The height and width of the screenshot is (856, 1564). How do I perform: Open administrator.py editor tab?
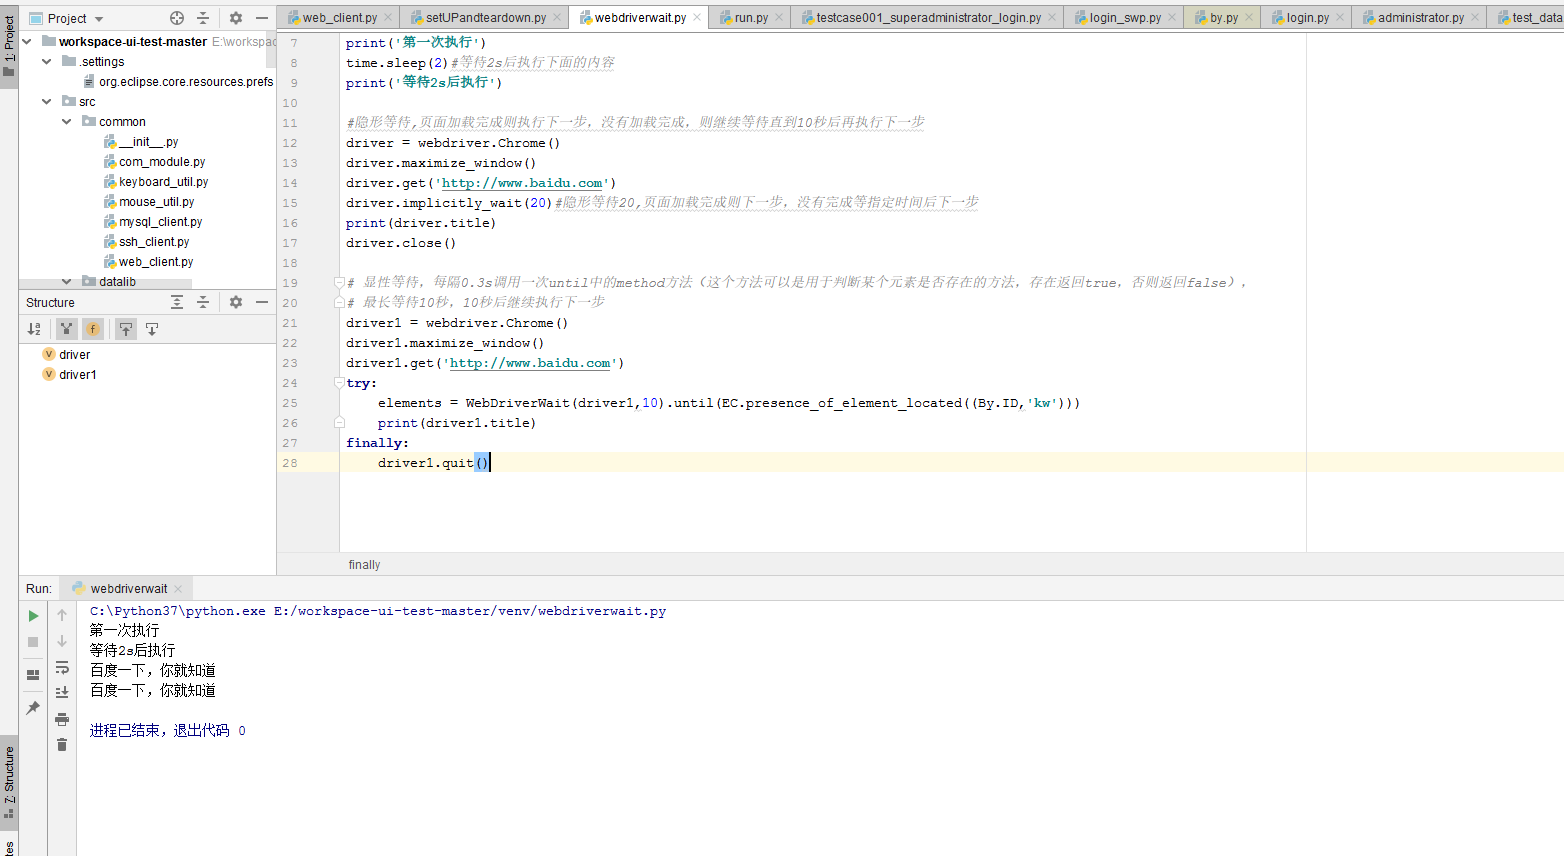[x=1420, y=18]
